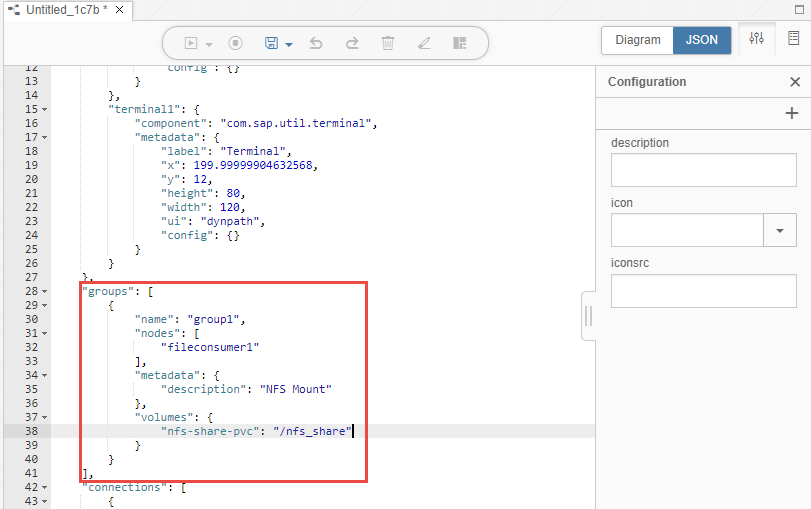Toggle the configuration sliders panel icon

(757, 40)
